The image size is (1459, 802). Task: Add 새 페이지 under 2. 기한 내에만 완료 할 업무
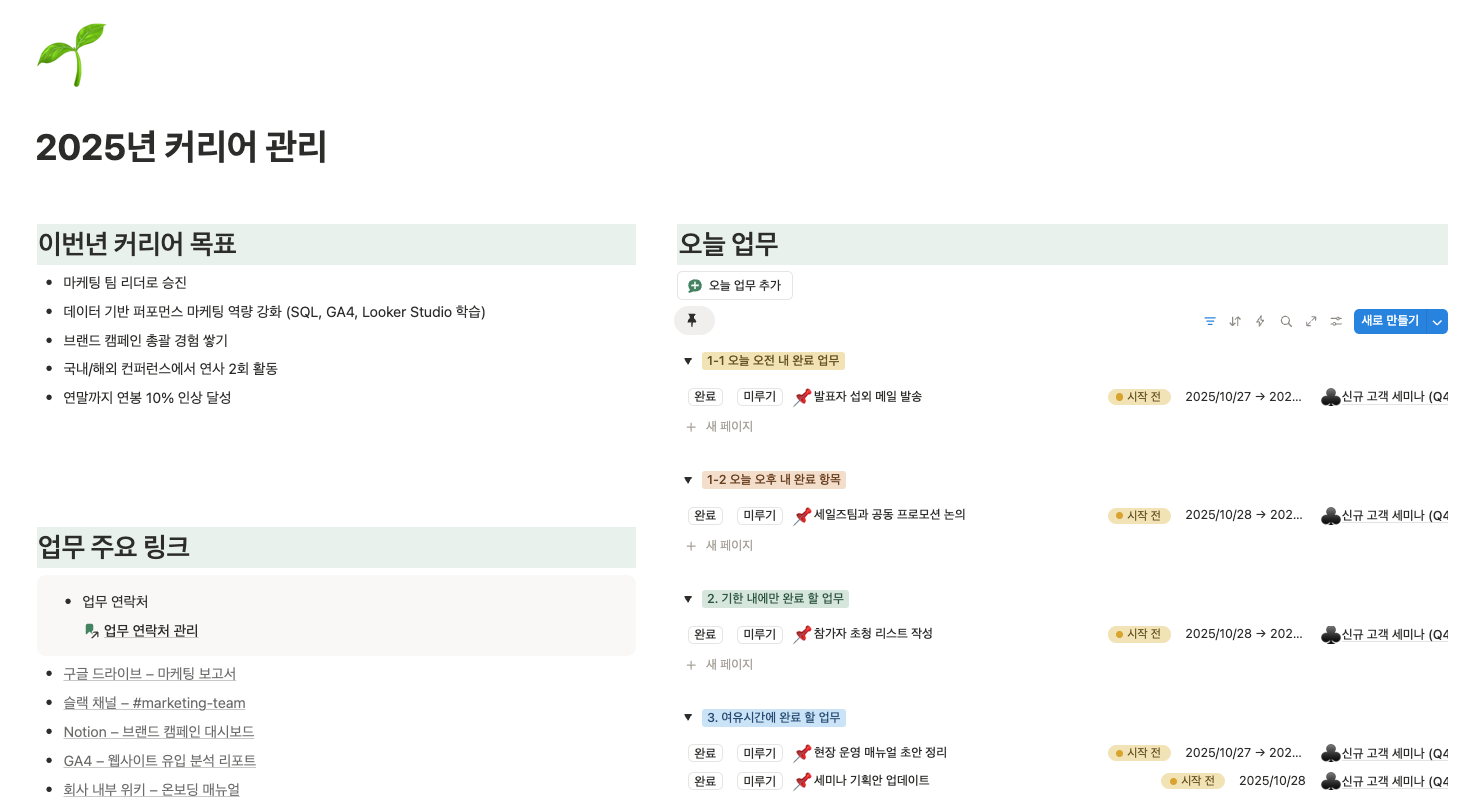tap(729, 665)
